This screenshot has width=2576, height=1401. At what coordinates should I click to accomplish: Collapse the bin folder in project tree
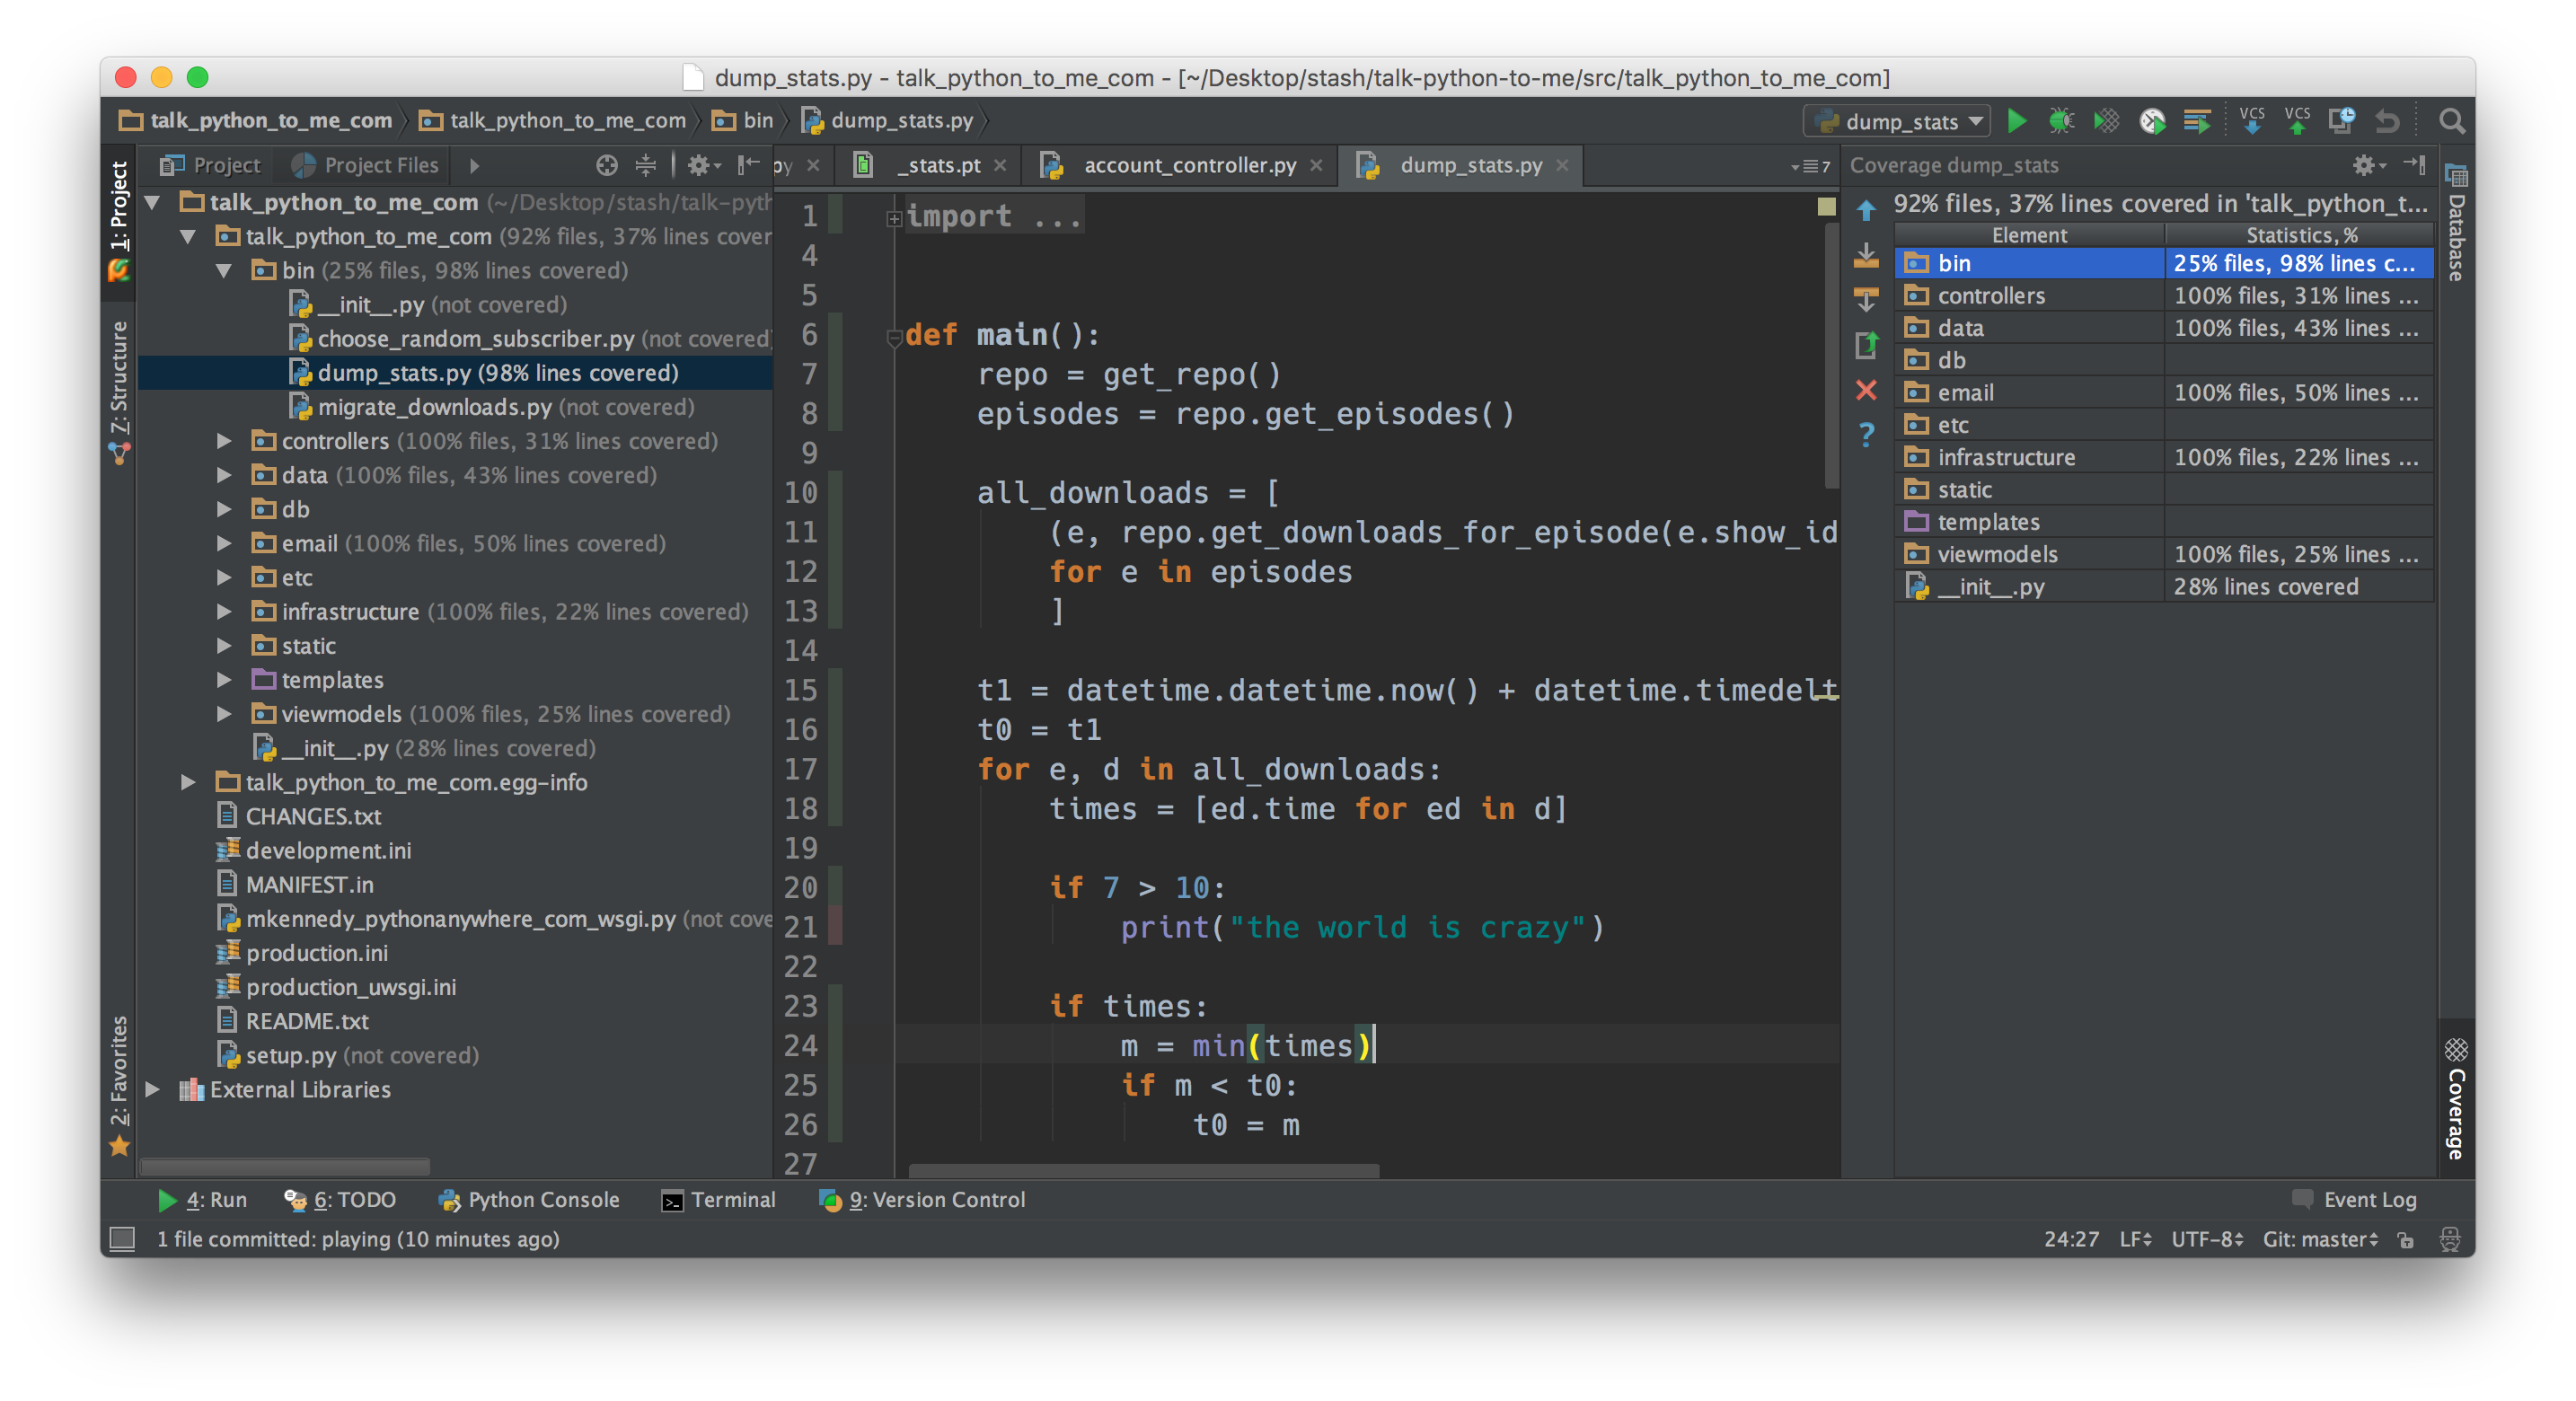224,271
